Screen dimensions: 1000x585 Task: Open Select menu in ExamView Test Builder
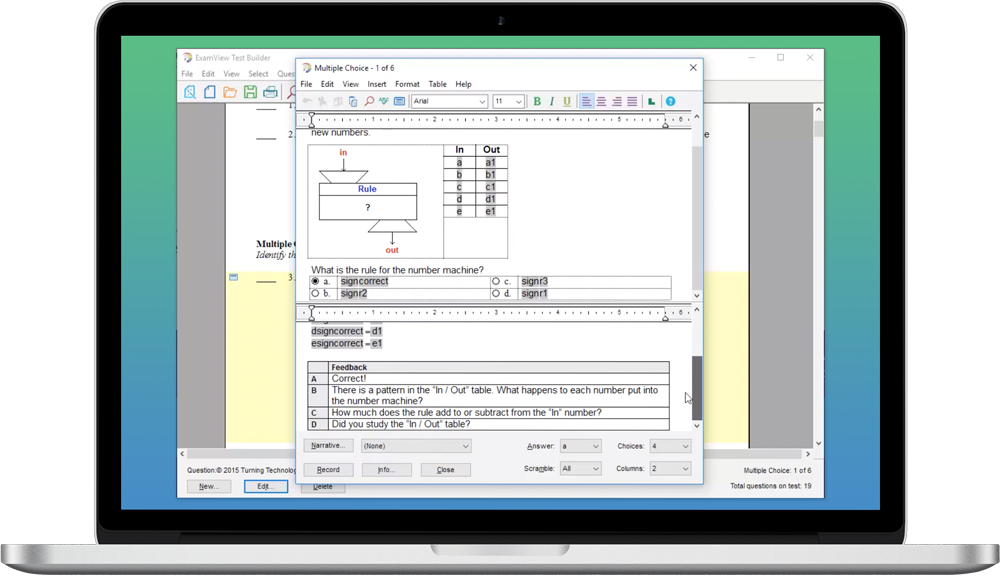point(258,74)
